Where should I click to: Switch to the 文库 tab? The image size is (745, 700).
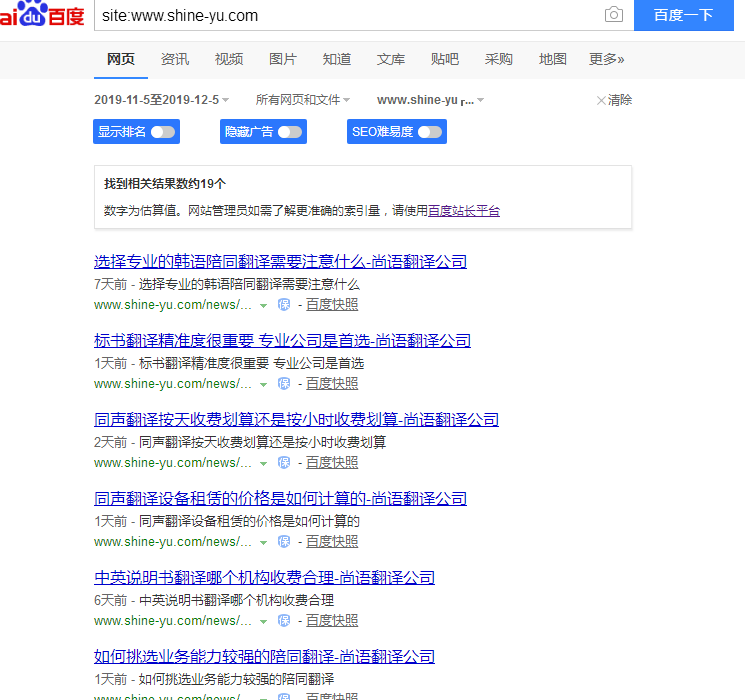pos(391,59)
